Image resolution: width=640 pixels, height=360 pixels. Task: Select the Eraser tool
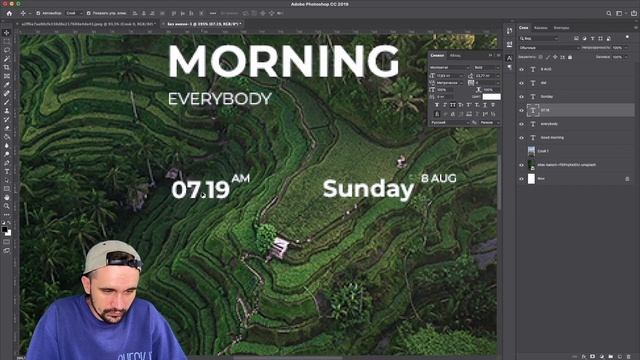pos(7,128)
